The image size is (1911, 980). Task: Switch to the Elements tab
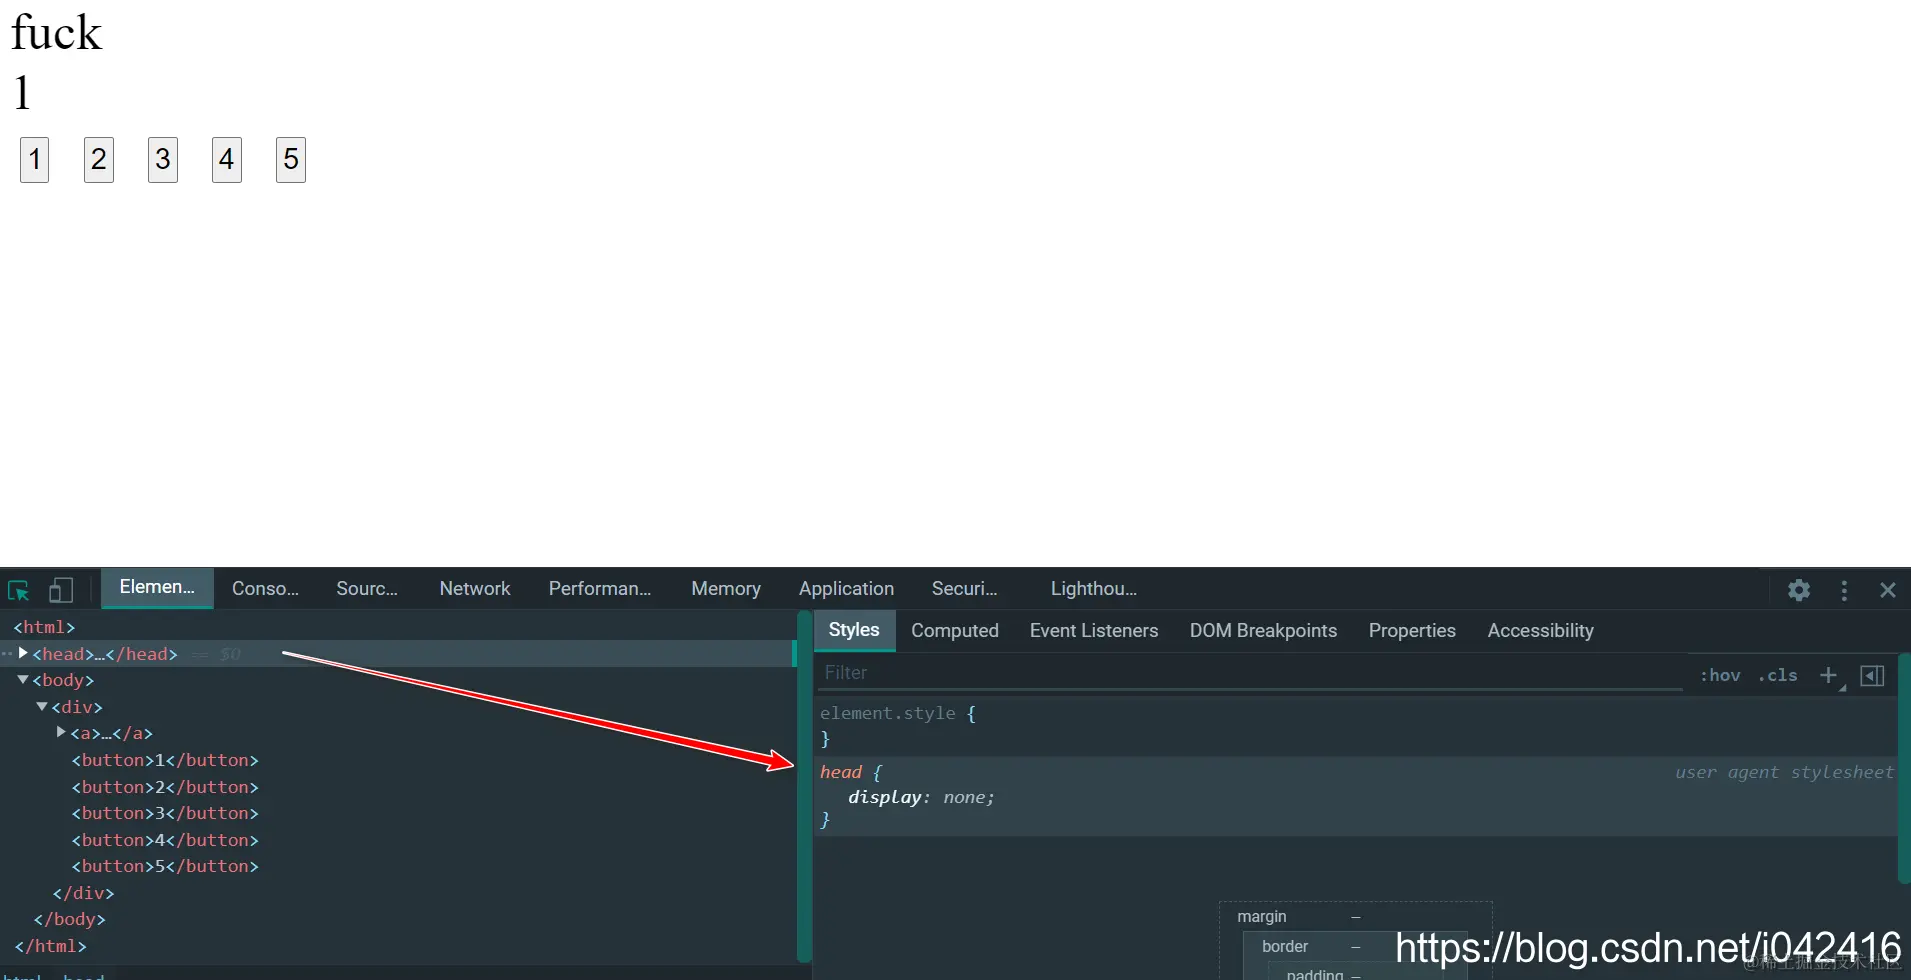(157, 587)
